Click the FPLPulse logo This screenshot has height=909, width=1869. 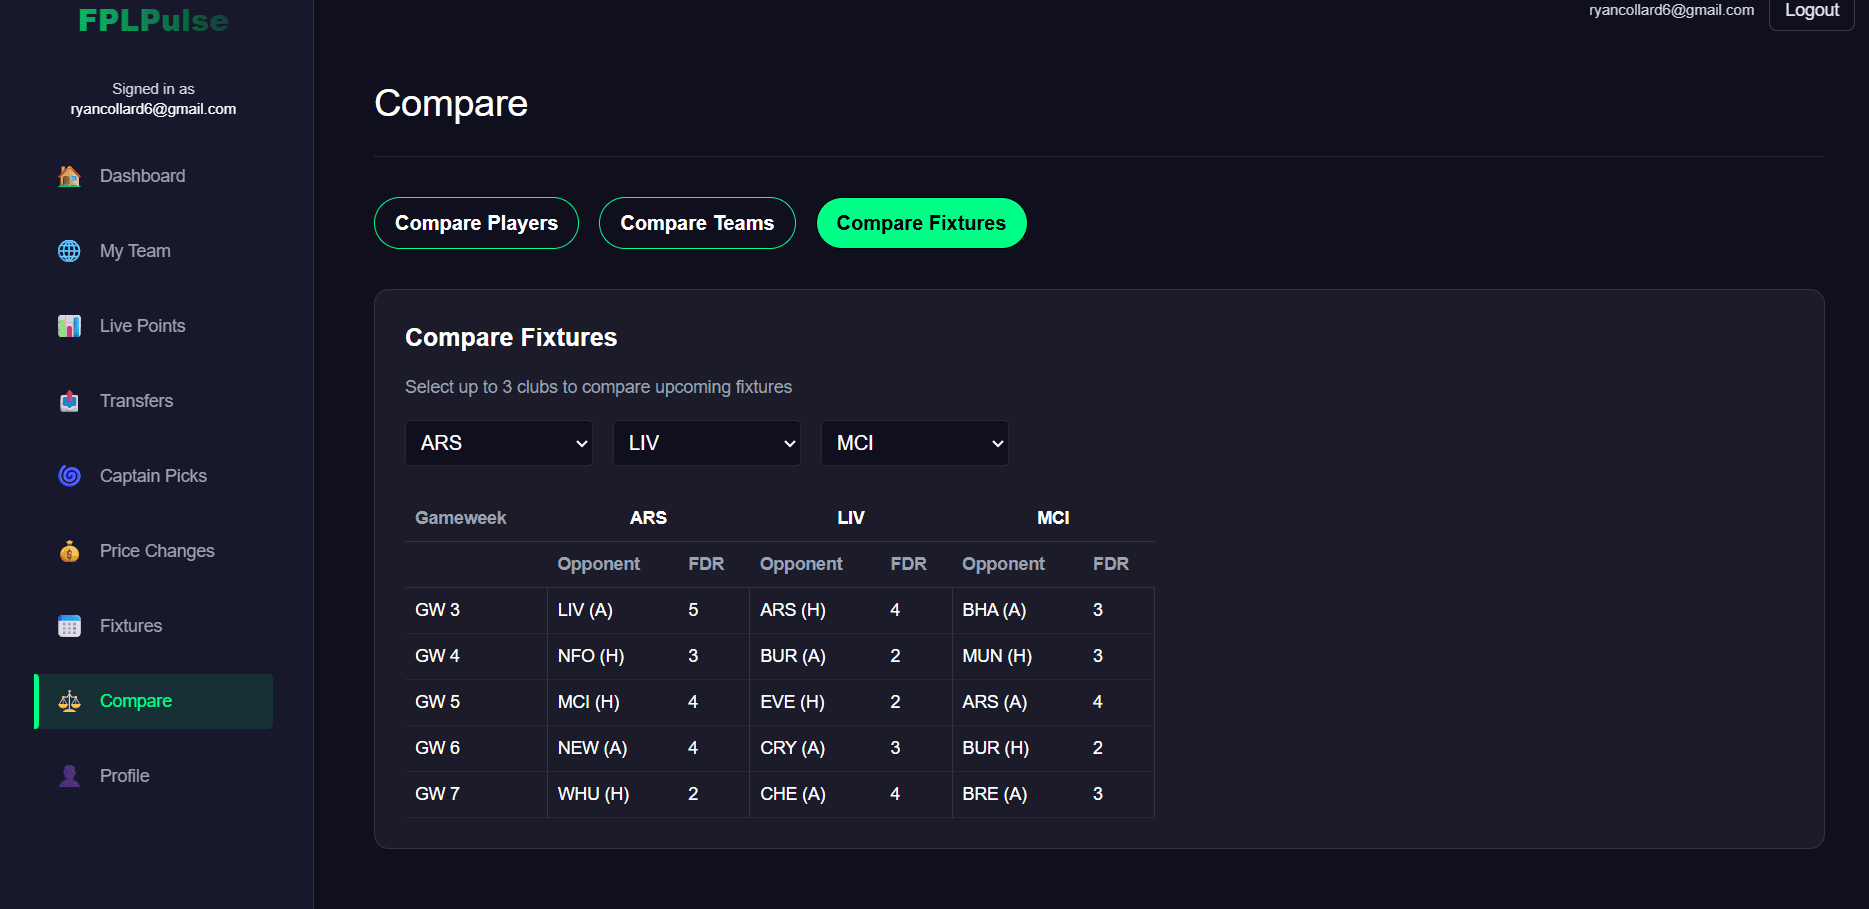[153, 20]
